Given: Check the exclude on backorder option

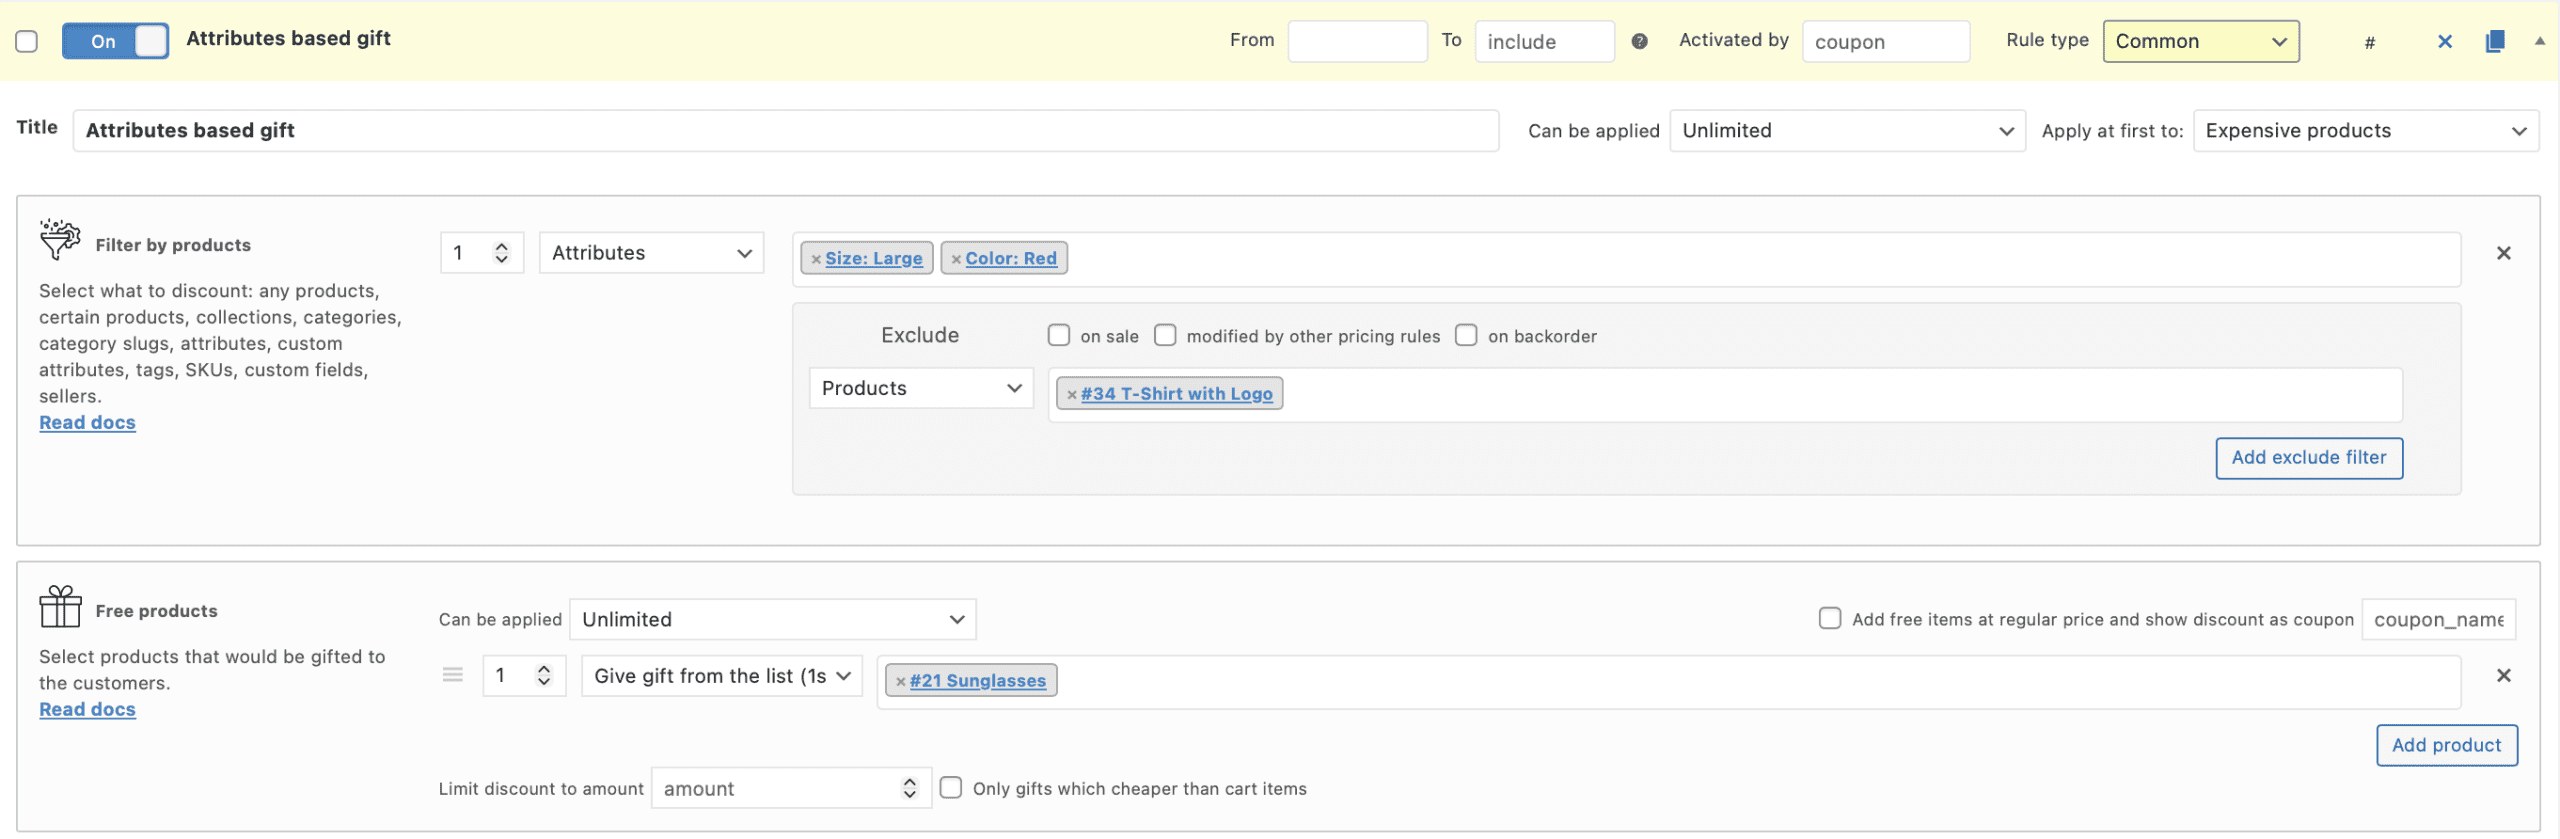Looking at the screenshot, I should 1466,335.
